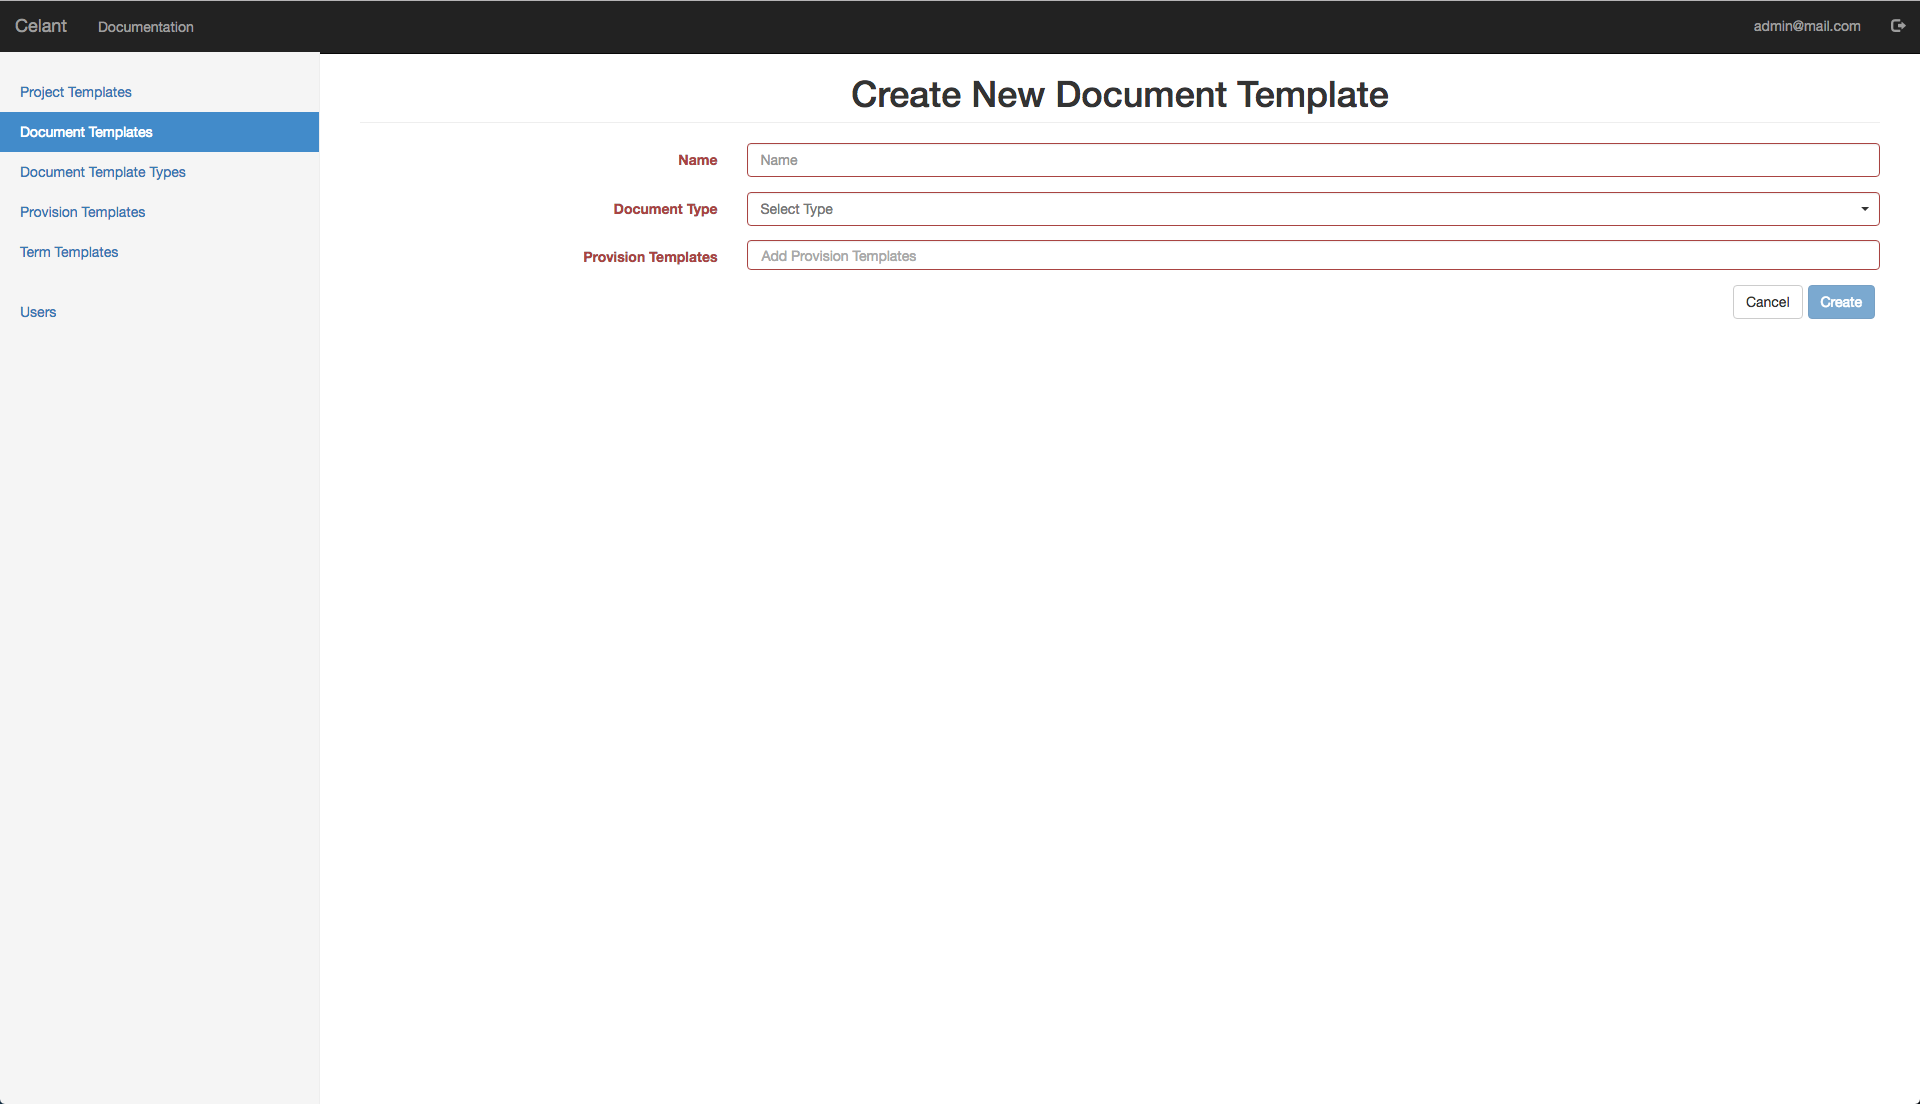
Task: Focus the Name input field
Action: click(x=1313, y=160)
